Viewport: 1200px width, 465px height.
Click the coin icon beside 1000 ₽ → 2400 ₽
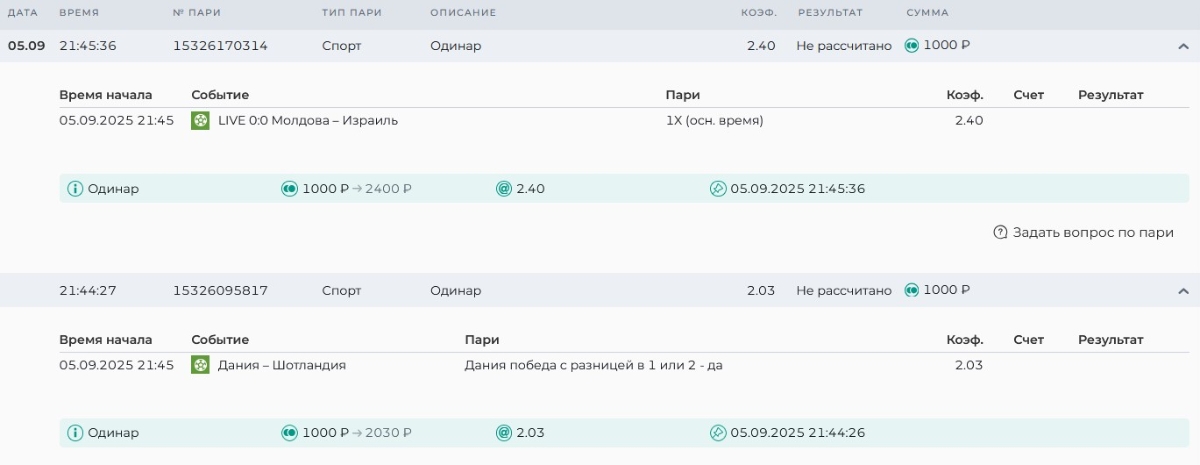(x=290, y=189)
